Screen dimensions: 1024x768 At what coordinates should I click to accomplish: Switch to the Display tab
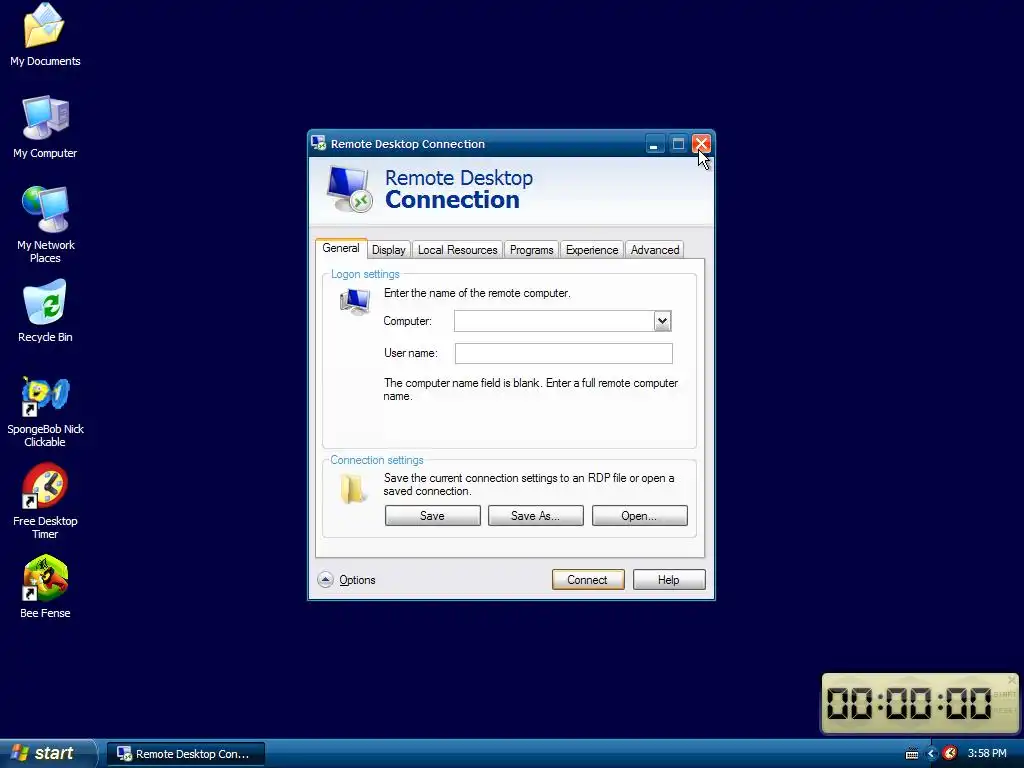389,249
